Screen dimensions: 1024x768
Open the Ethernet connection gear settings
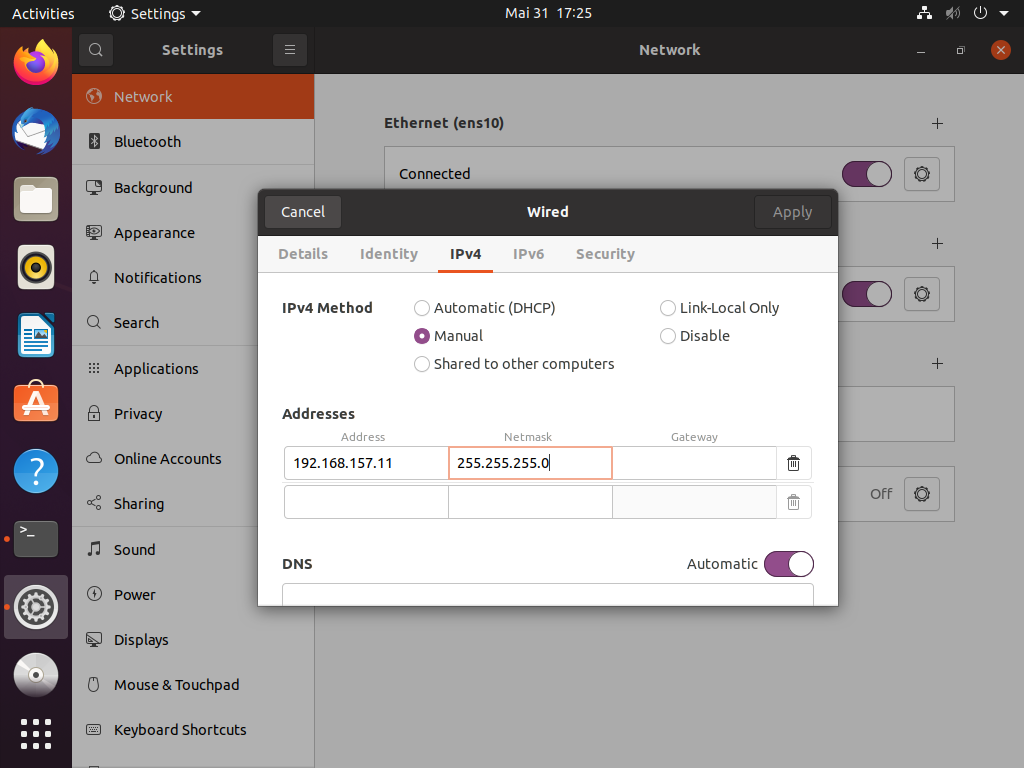pyautogui.click(x=921, y=173)
